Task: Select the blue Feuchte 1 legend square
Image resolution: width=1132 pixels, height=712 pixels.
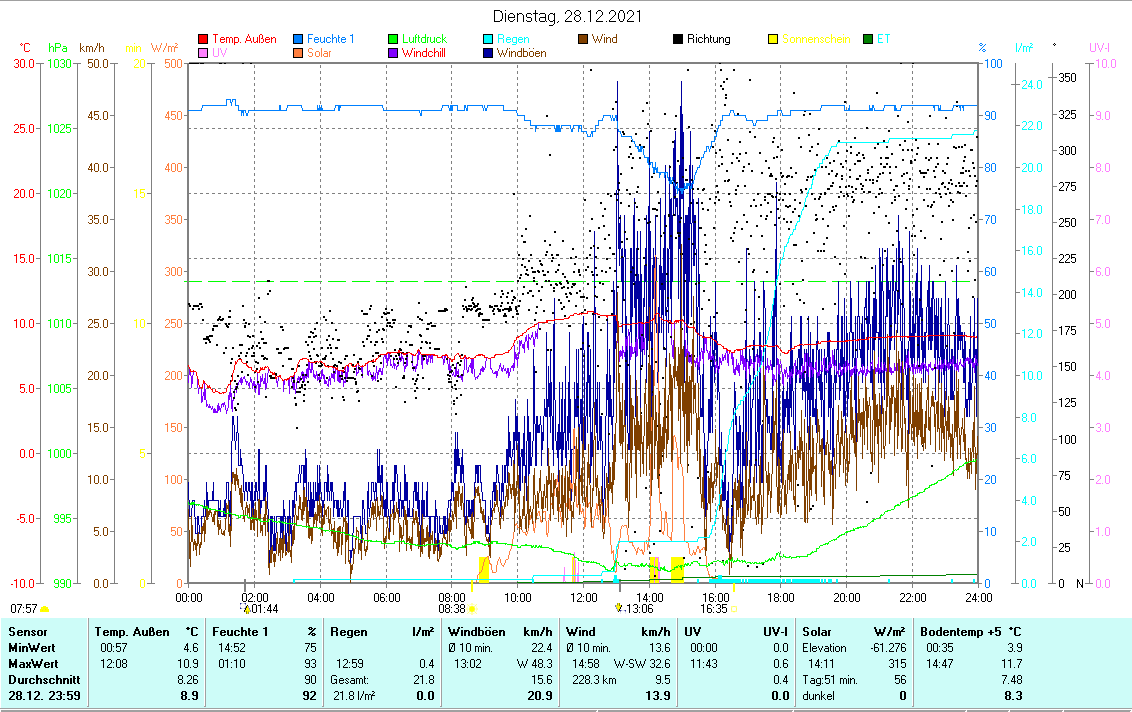Action: [298, 40]
